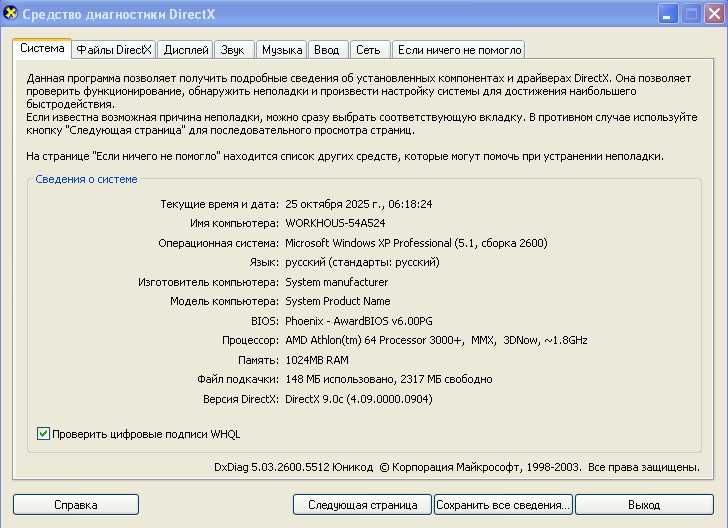
Task: Click the BIOS label
Action: [265, 321]
